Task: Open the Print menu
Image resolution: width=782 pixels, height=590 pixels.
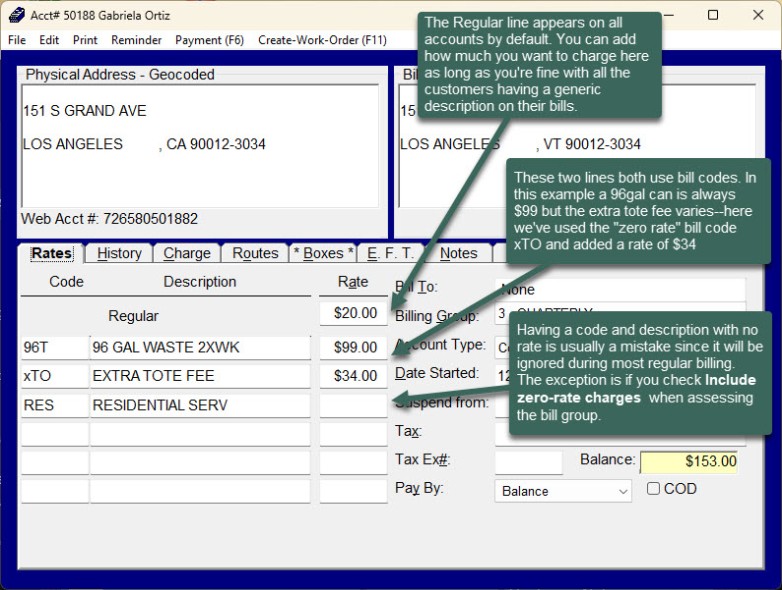Action: pyautogui.click(x=85, y=40)
